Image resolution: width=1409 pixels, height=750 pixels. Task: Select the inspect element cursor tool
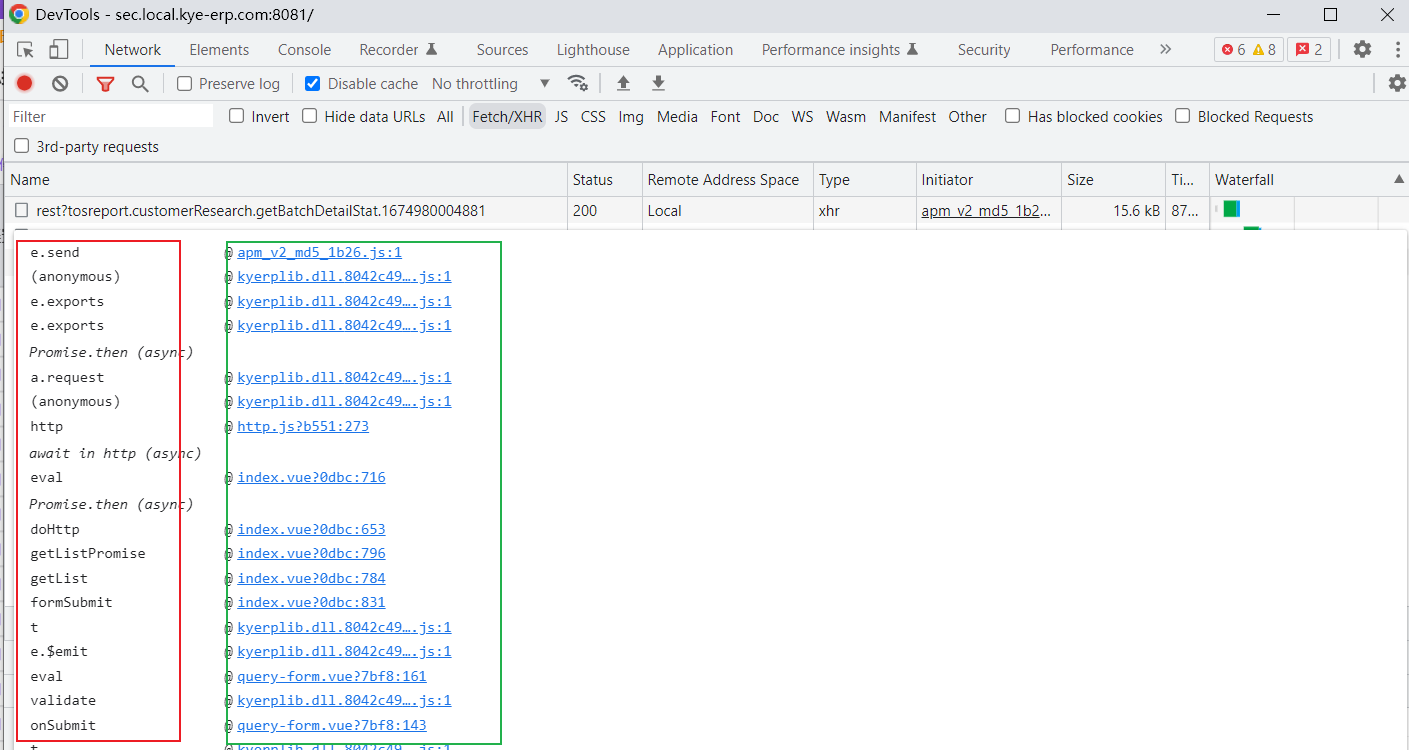click(26, 48)
